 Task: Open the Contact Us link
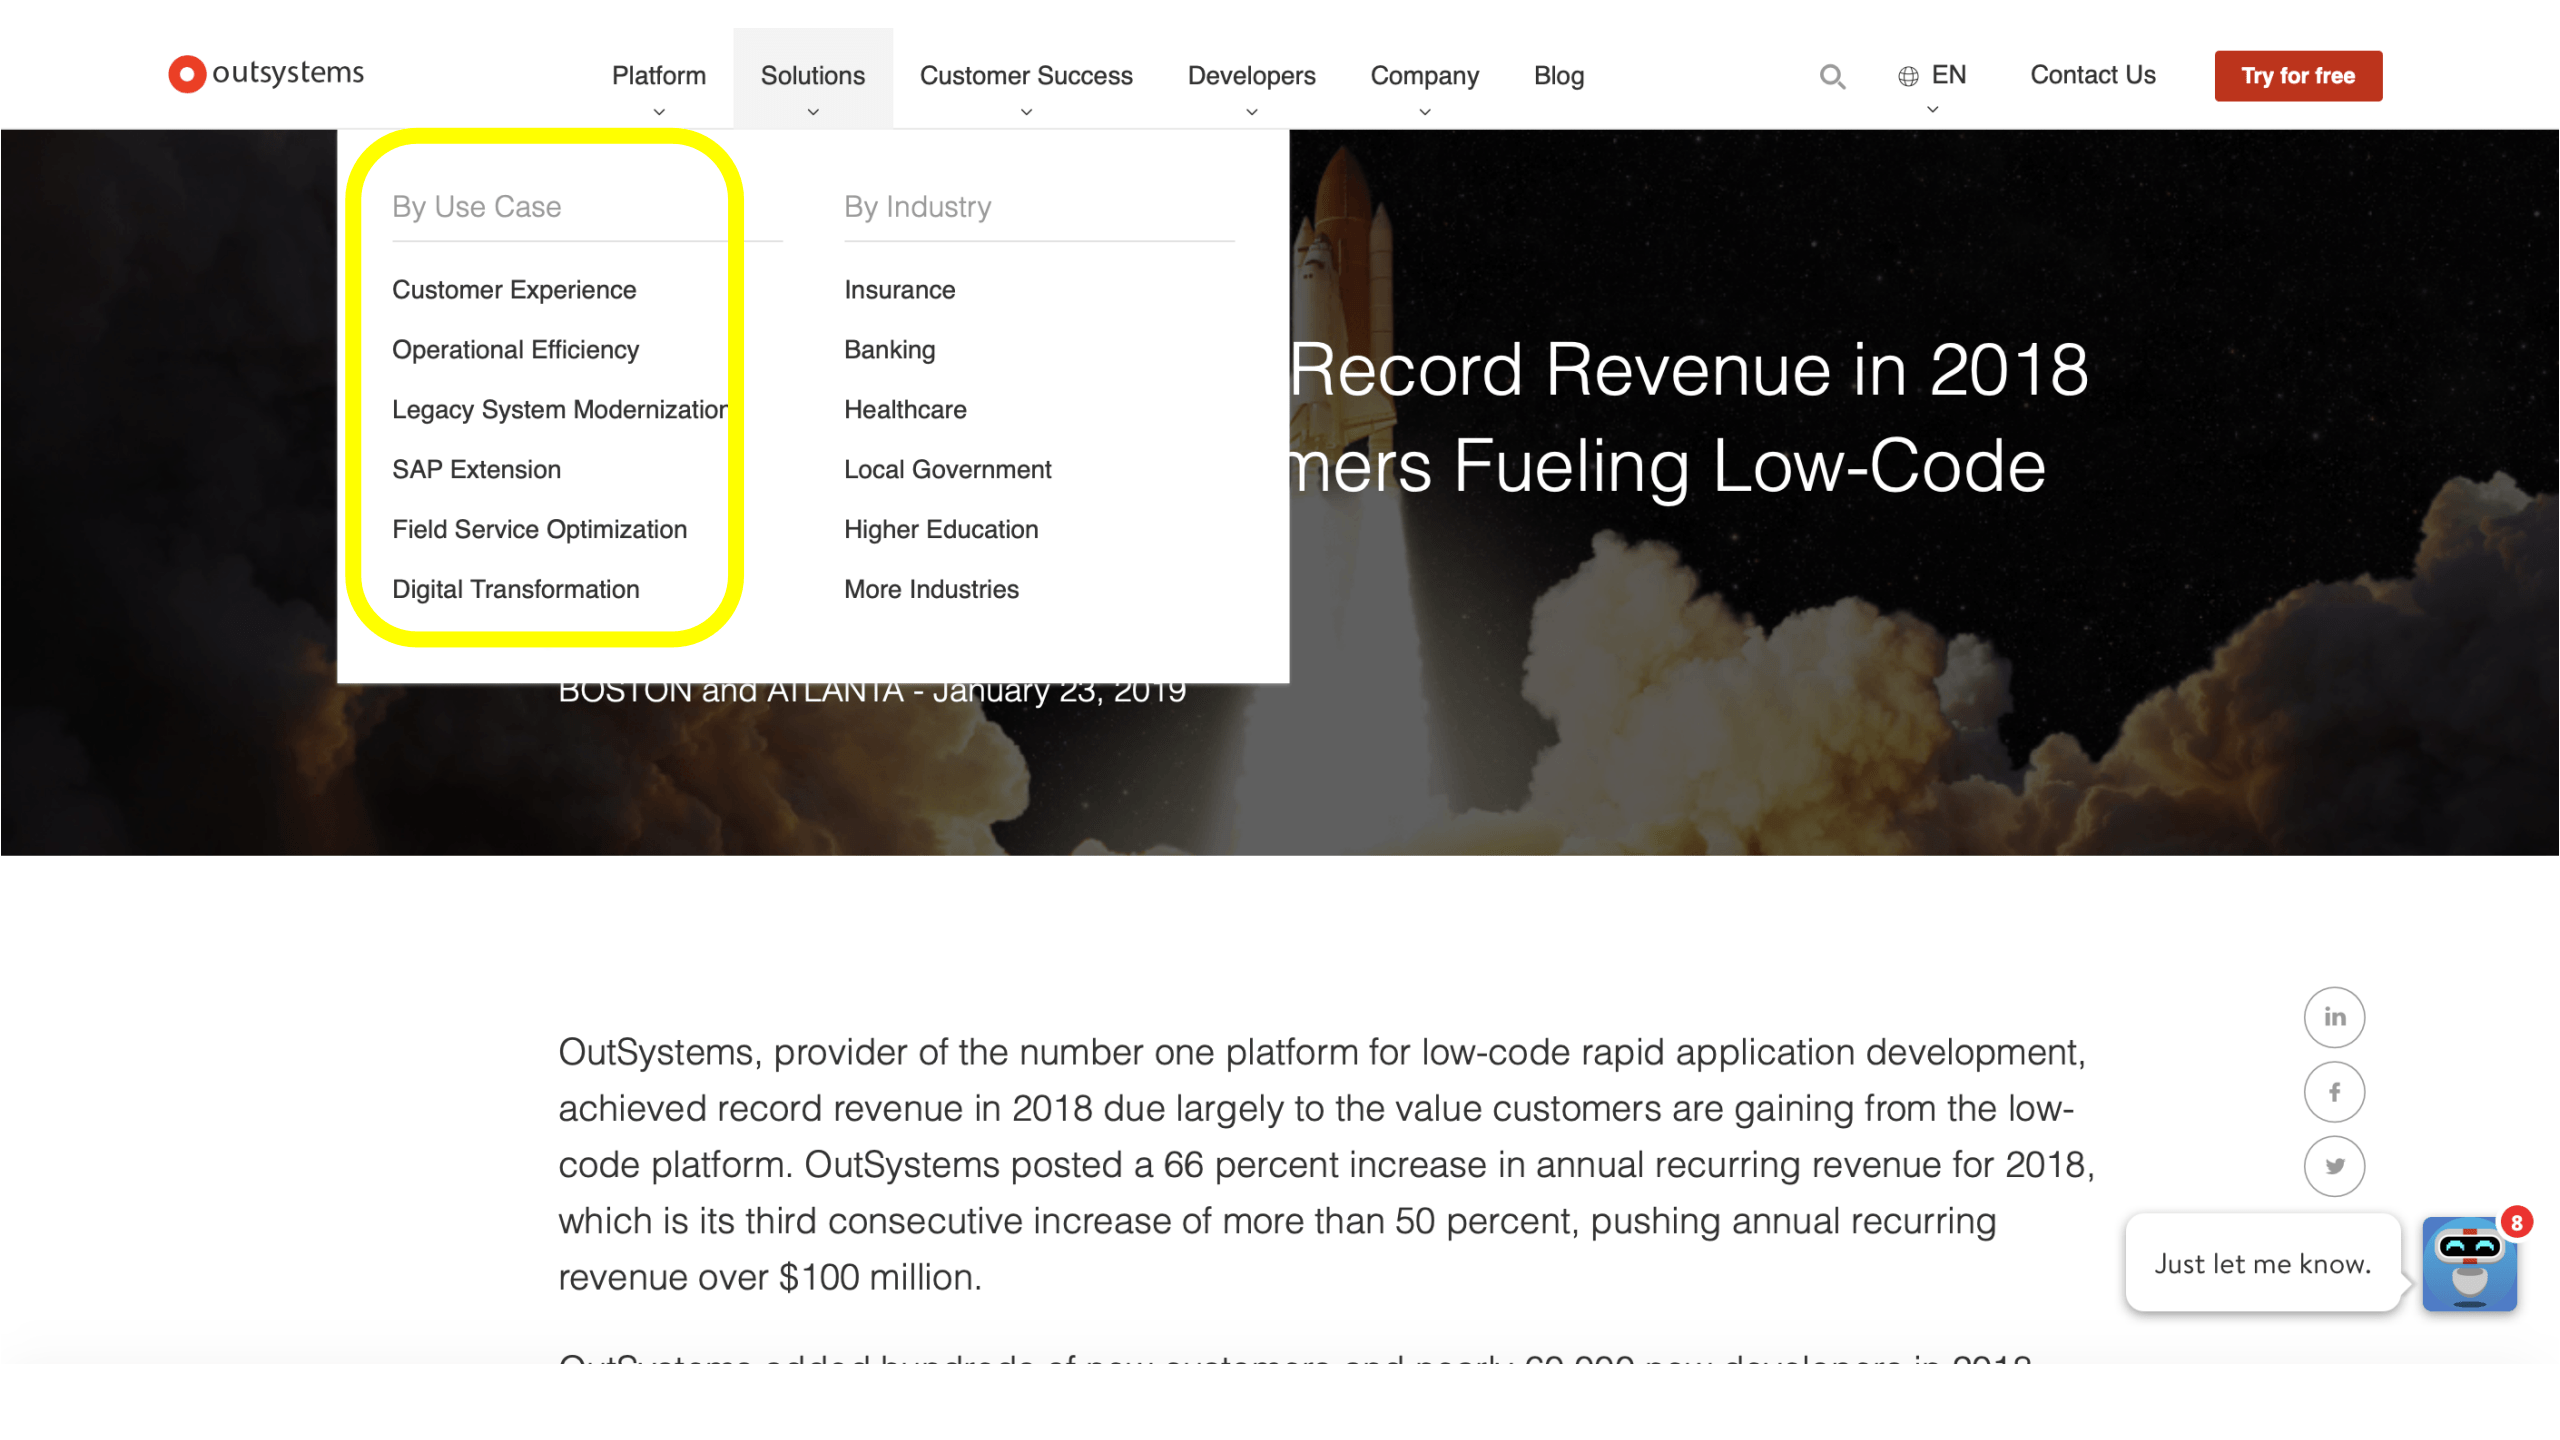click(2092, 76)
